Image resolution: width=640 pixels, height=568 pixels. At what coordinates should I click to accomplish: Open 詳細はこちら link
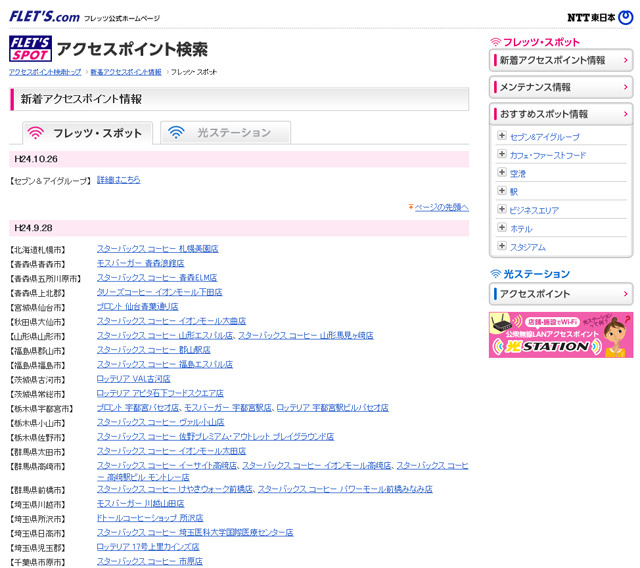(x=118, y=180)
